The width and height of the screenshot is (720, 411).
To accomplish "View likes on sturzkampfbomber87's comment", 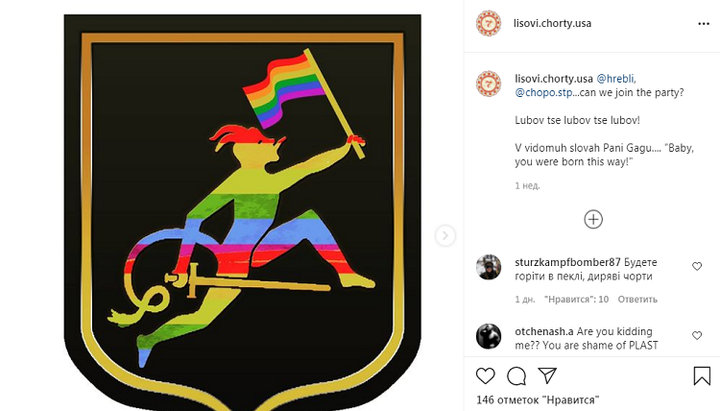I will click(577, 299).
